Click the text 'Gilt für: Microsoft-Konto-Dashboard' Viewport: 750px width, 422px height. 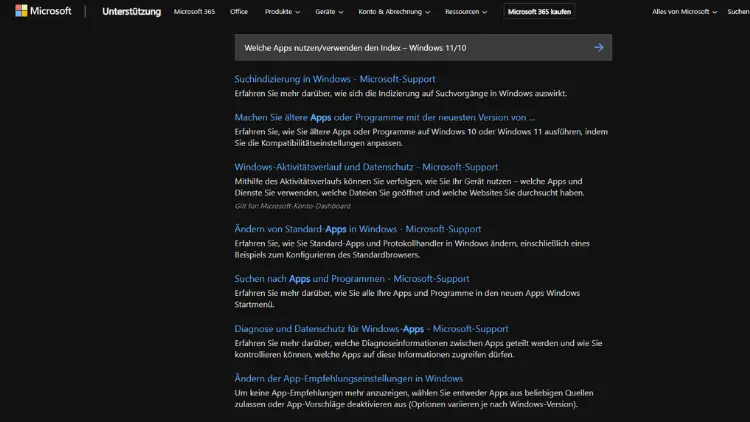tap(292, 206)
